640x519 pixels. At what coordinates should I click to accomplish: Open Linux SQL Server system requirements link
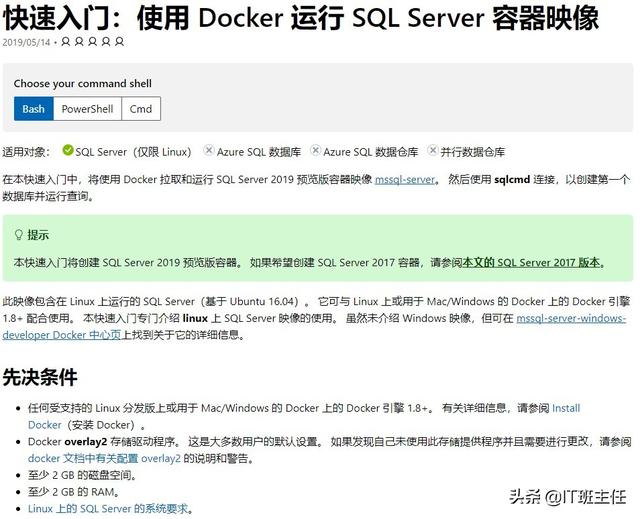108,508
